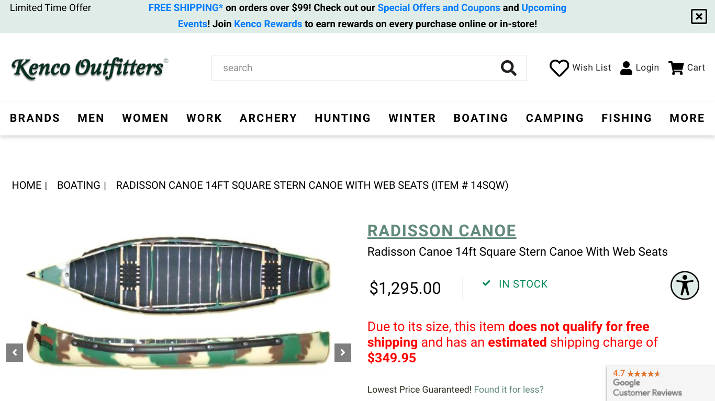The image size is (715, 401).
Task: Open the Radisson Canoe brand link
Action: tap(441, 231)
